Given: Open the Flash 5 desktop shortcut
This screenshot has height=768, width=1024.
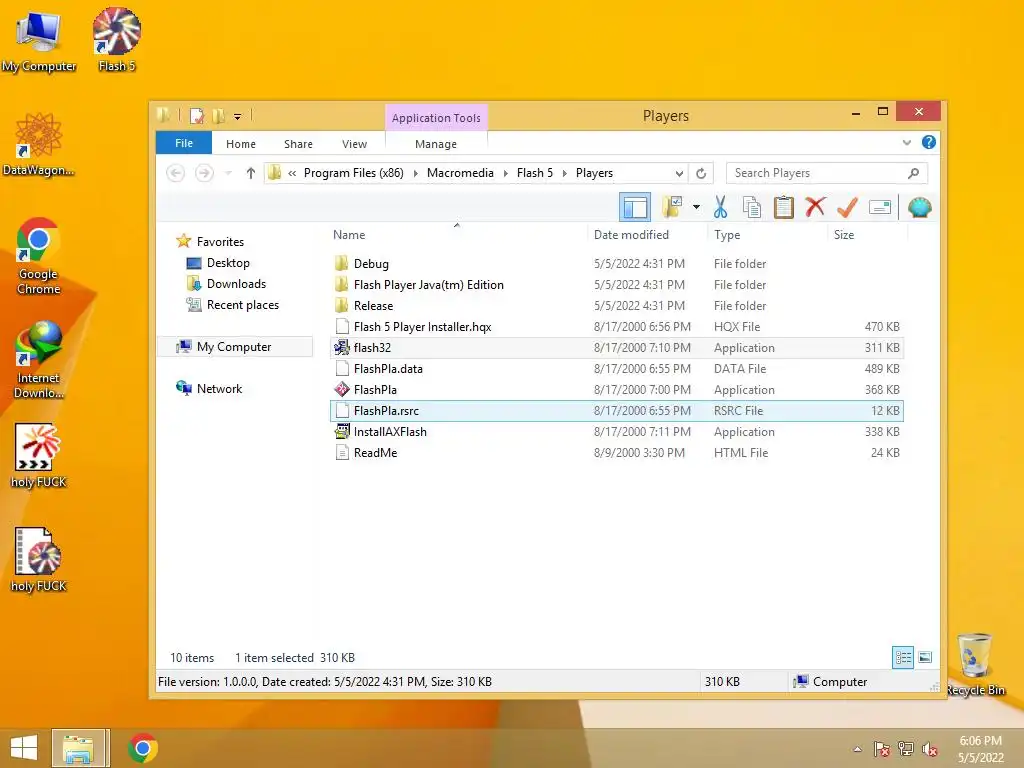Looking at the screenshot, I should (117, 39).
